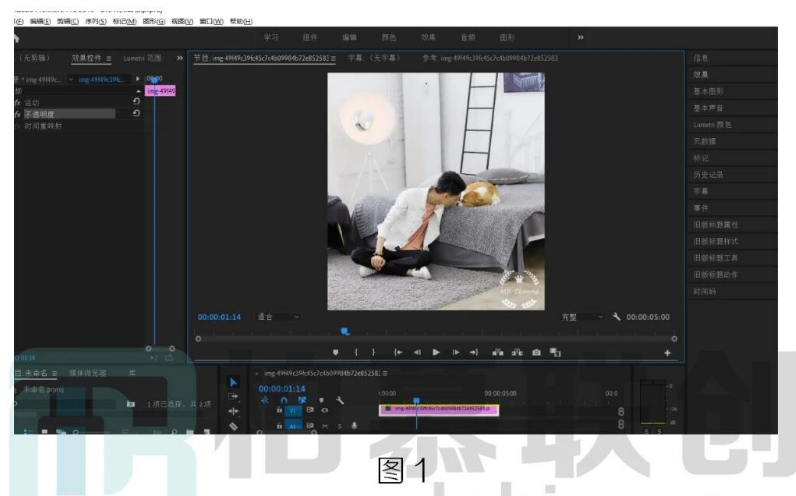Viewport: 796px width, 496px height.
Task: Open the 基本图形 panel
Action: (x=708, y=91)
